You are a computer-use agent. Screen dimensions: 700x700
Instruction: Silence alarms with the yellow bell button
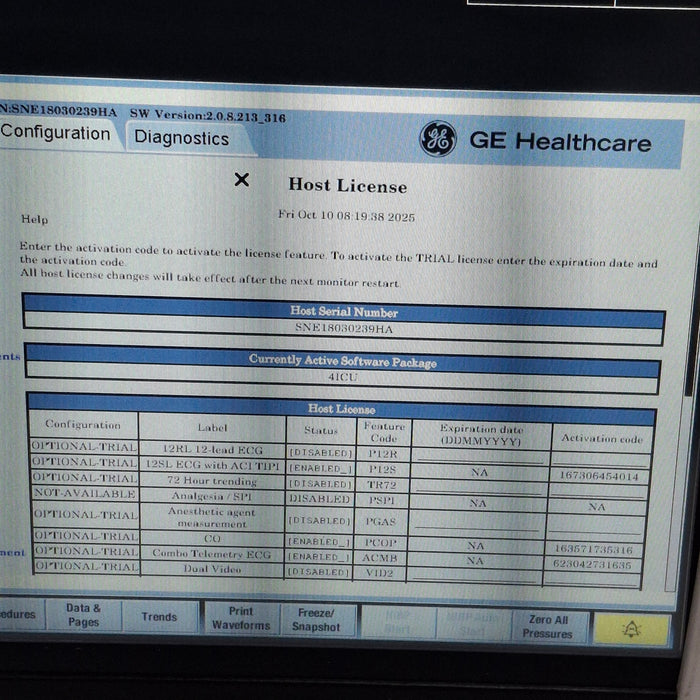(x=631, y=629)
